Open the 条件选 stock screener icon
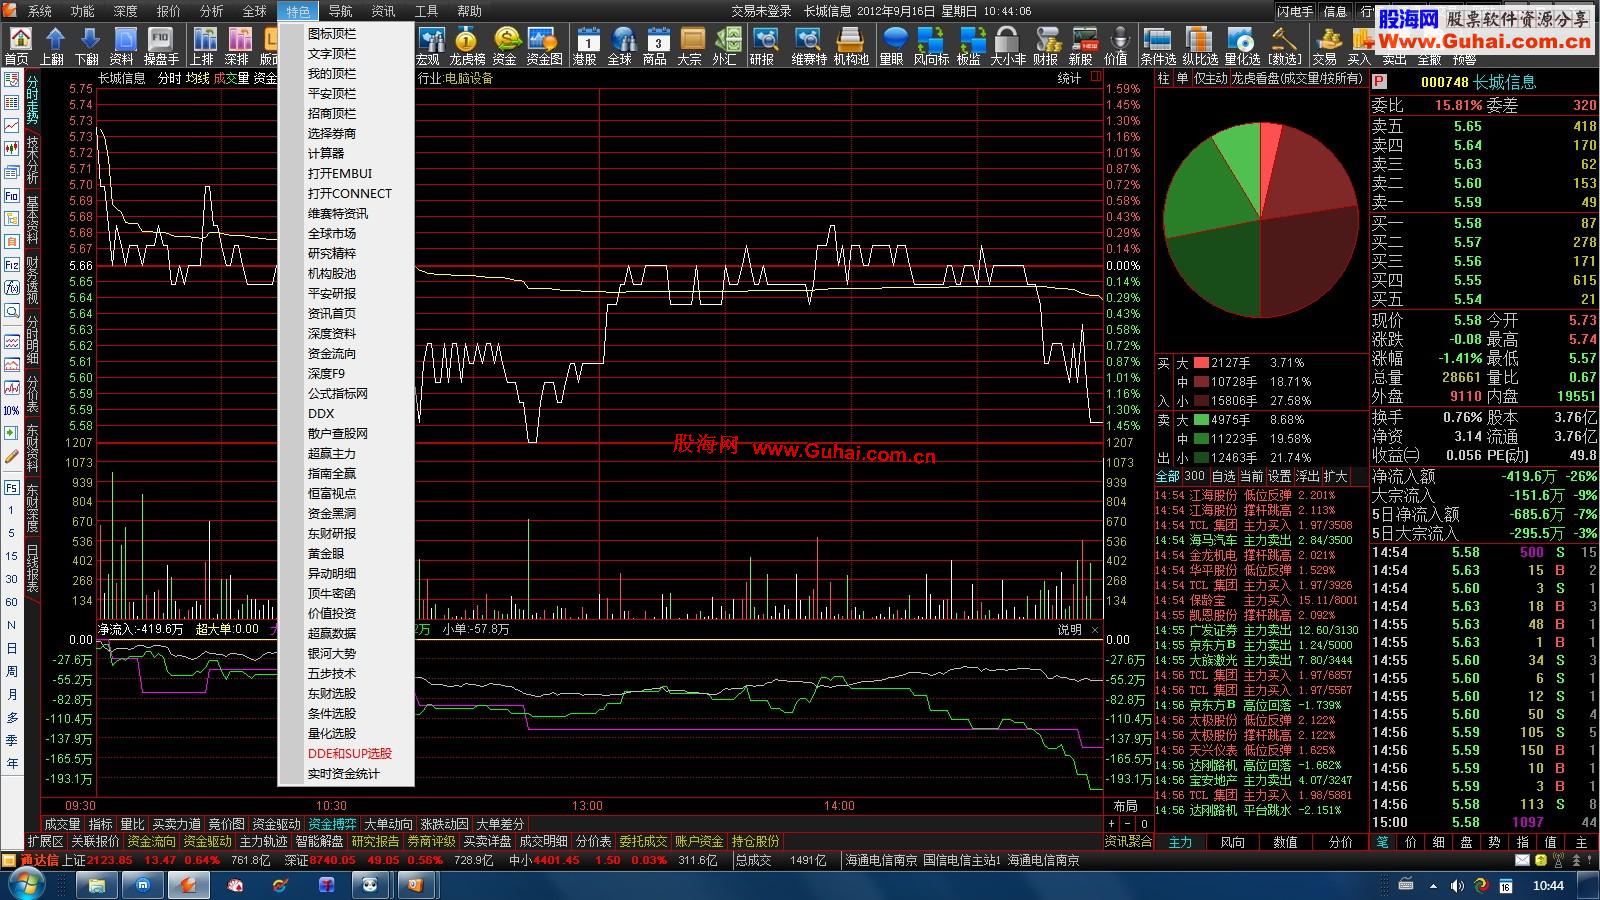 (1158, 46)
